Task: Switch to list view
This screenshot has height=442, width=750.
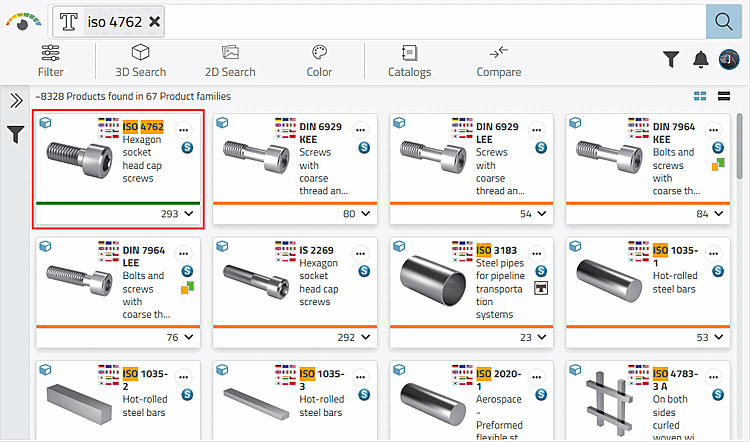Action: point(723,96)
